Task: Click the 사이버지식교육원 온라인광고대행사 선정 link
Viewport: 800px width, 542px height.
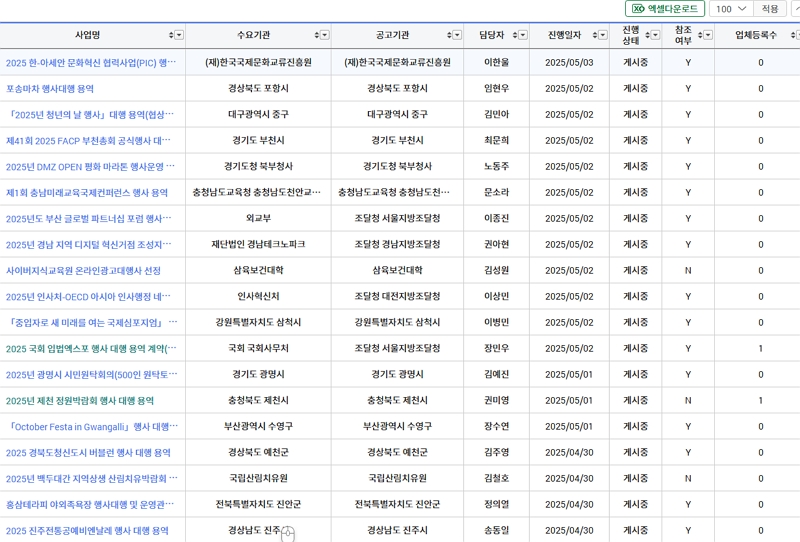Action: [x=83, y=271]
